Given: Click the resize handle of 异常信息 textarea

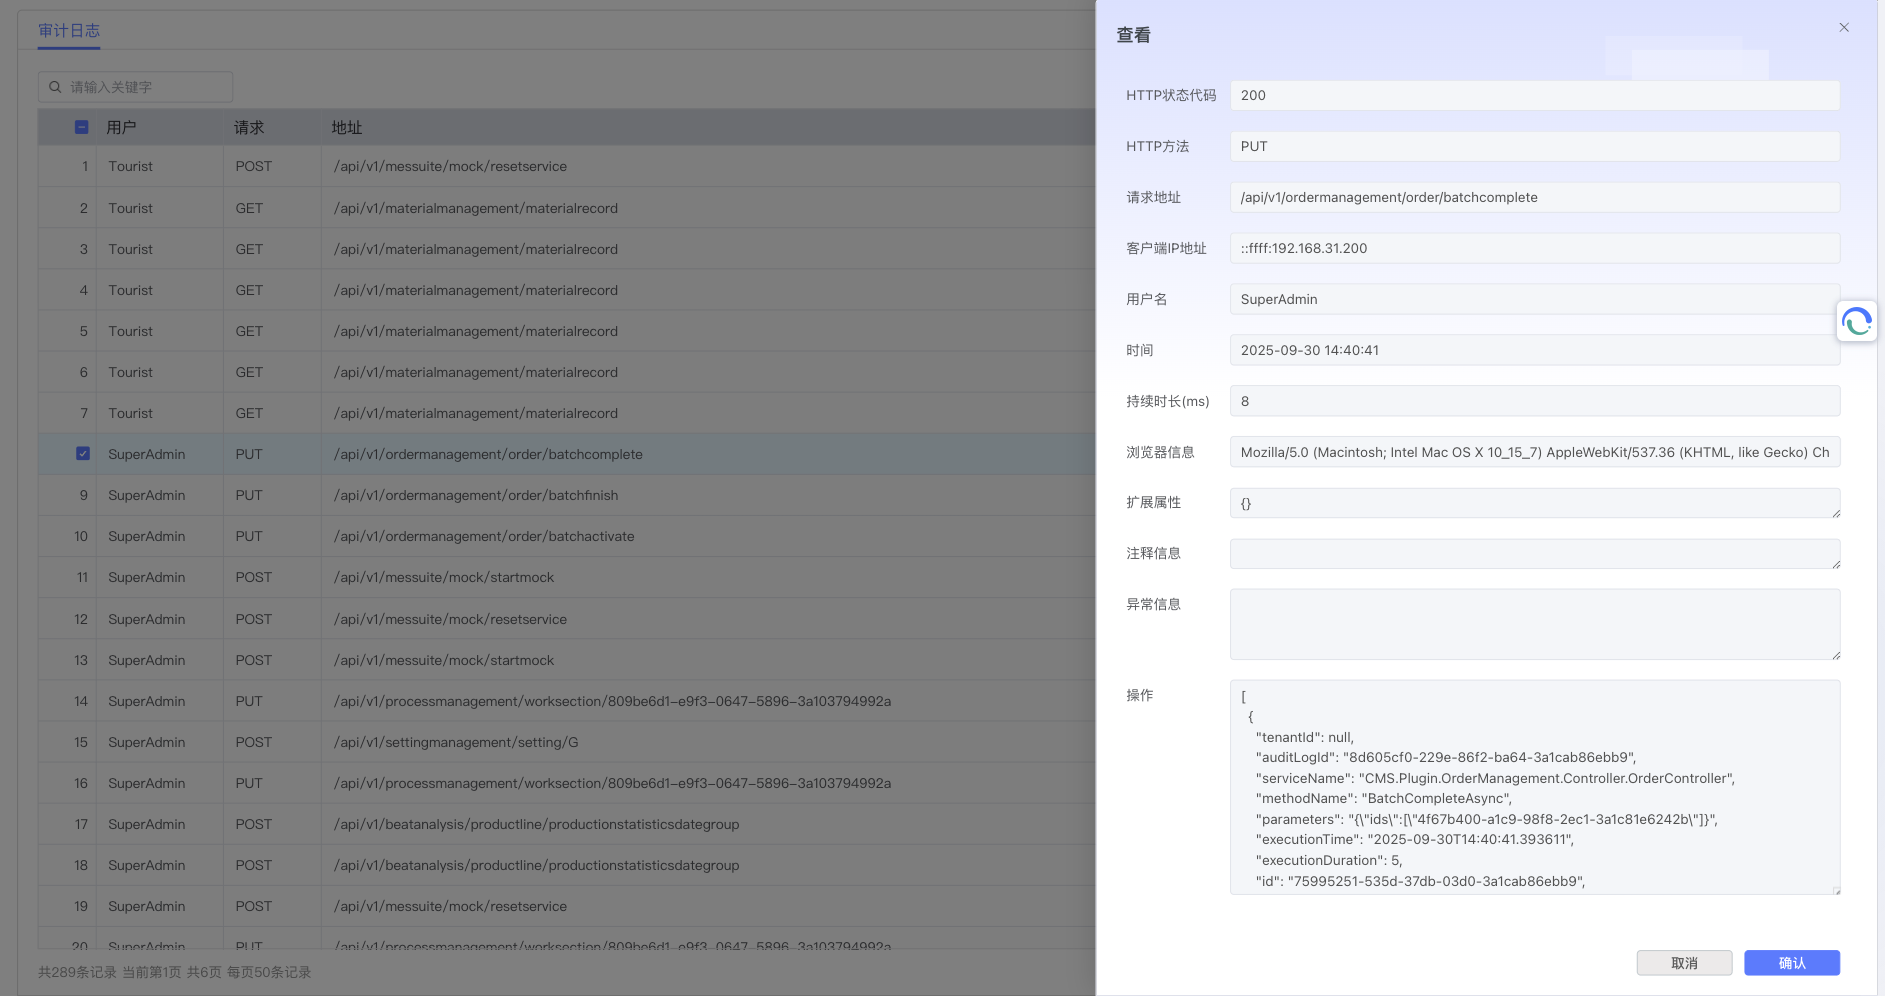Looking at the screenshot, I should [1835, 655].
